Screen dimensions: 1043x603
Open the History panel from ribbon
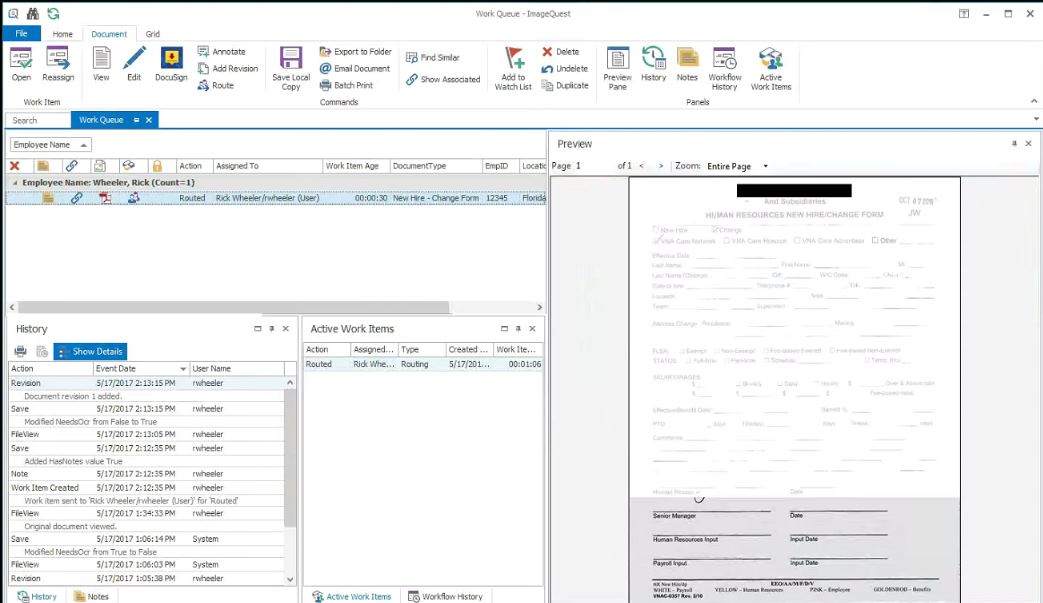tap(653, 64)
